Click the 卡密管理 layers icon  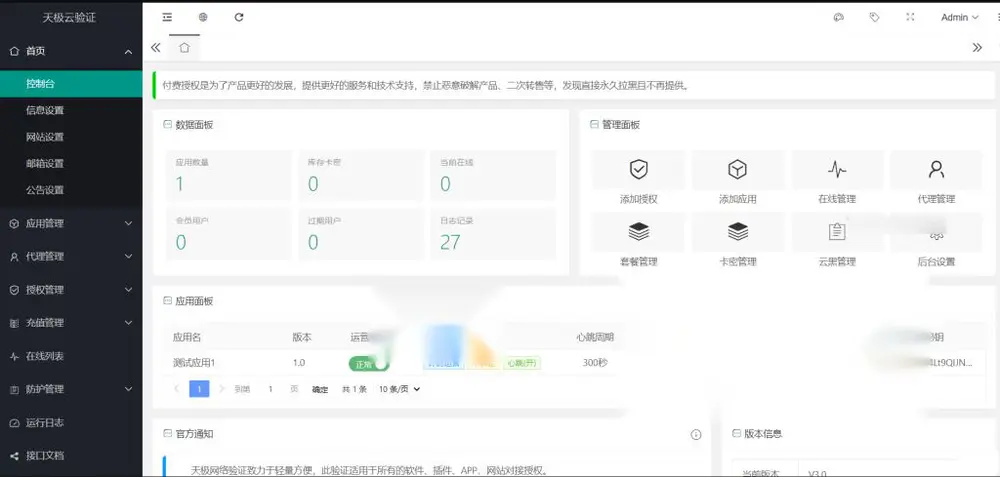coord(737,231)
